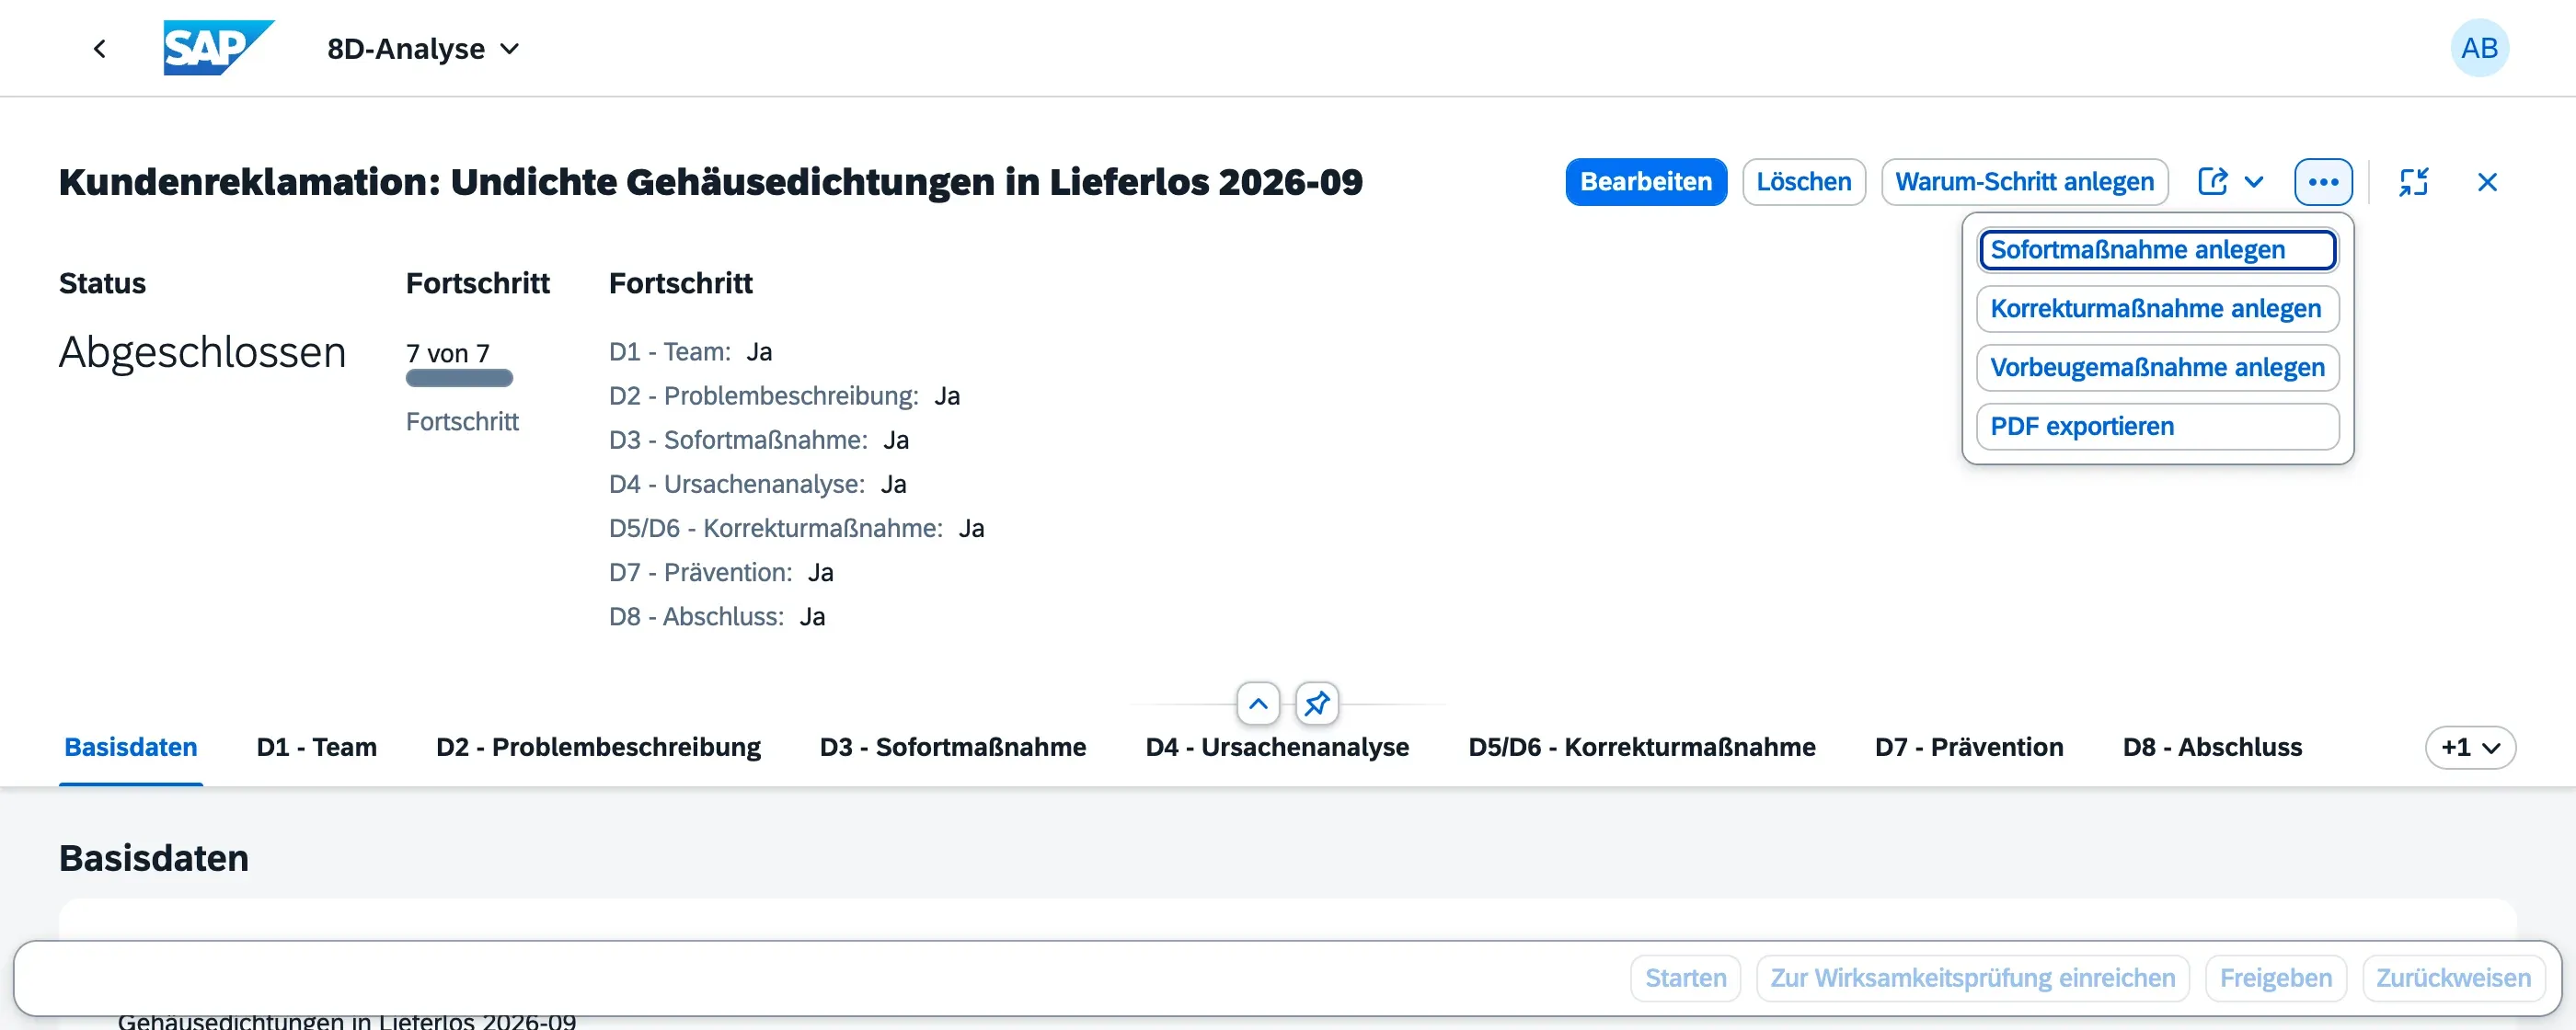This screenshot has height=1030, width=2576.
Task: Pin the header with pin icon
Action: [1317, 704]
